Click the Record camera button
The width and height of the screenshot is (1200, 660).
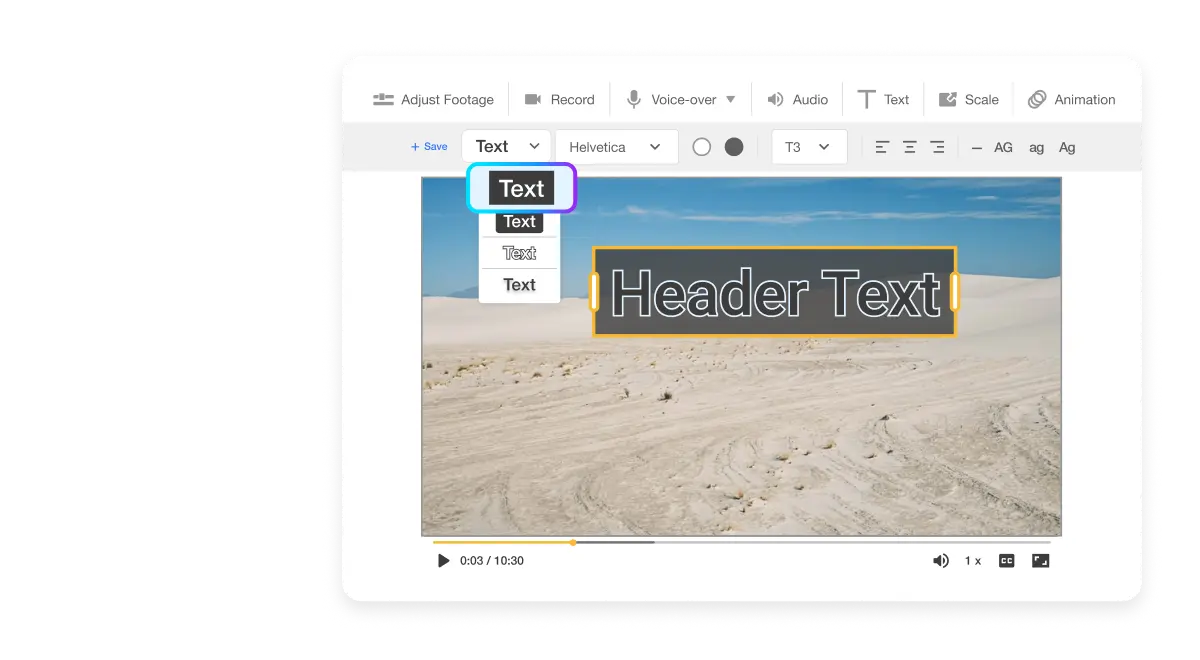tap(559, 100)
